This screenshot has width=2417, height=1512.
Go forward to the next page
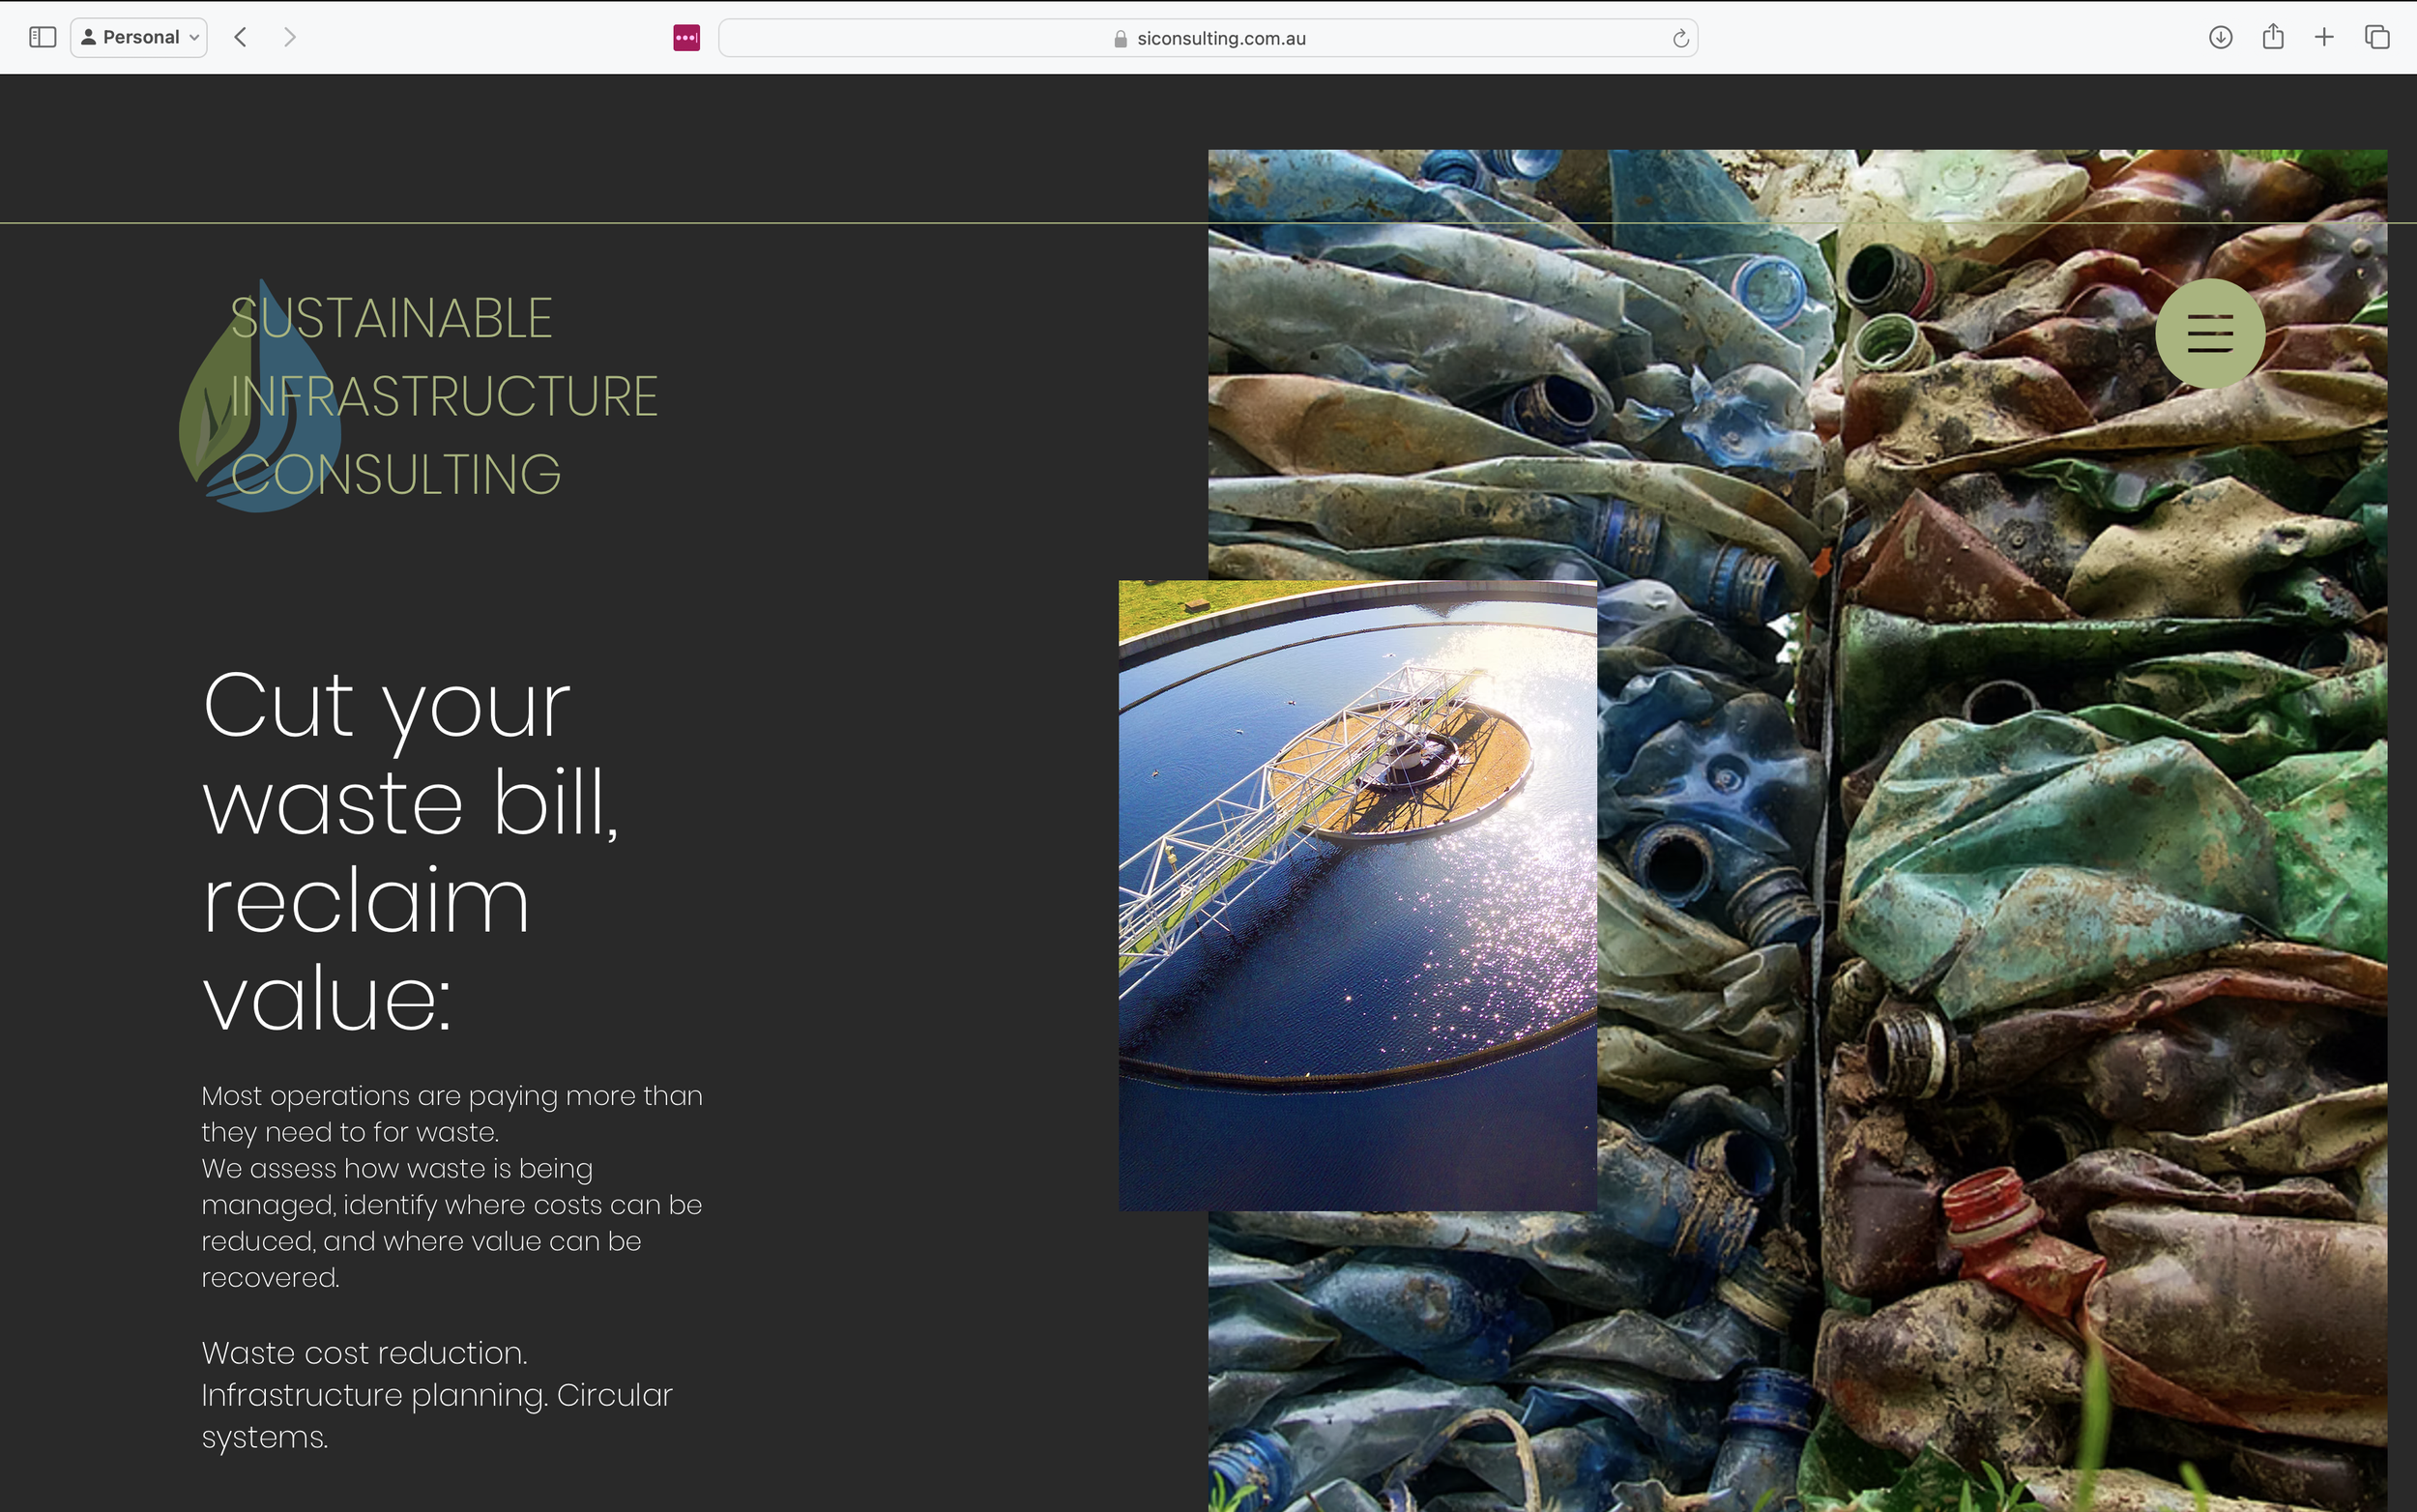click(290, 38)
